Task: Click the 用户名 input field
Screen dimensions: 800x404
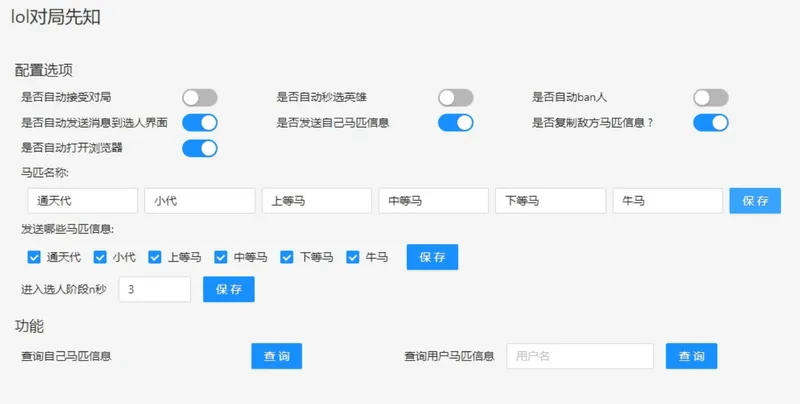Action: click(x=580, y=356)
